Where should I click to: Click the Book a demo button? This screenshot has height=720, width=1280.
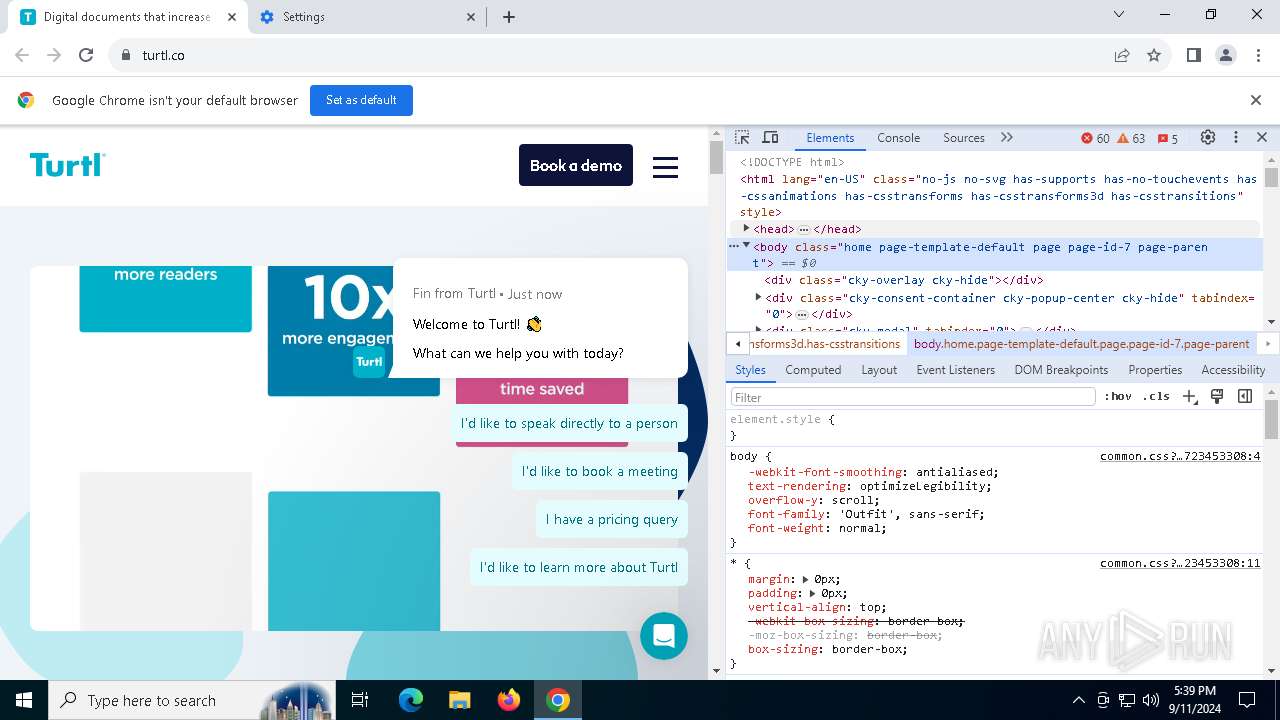click(576, 165)
